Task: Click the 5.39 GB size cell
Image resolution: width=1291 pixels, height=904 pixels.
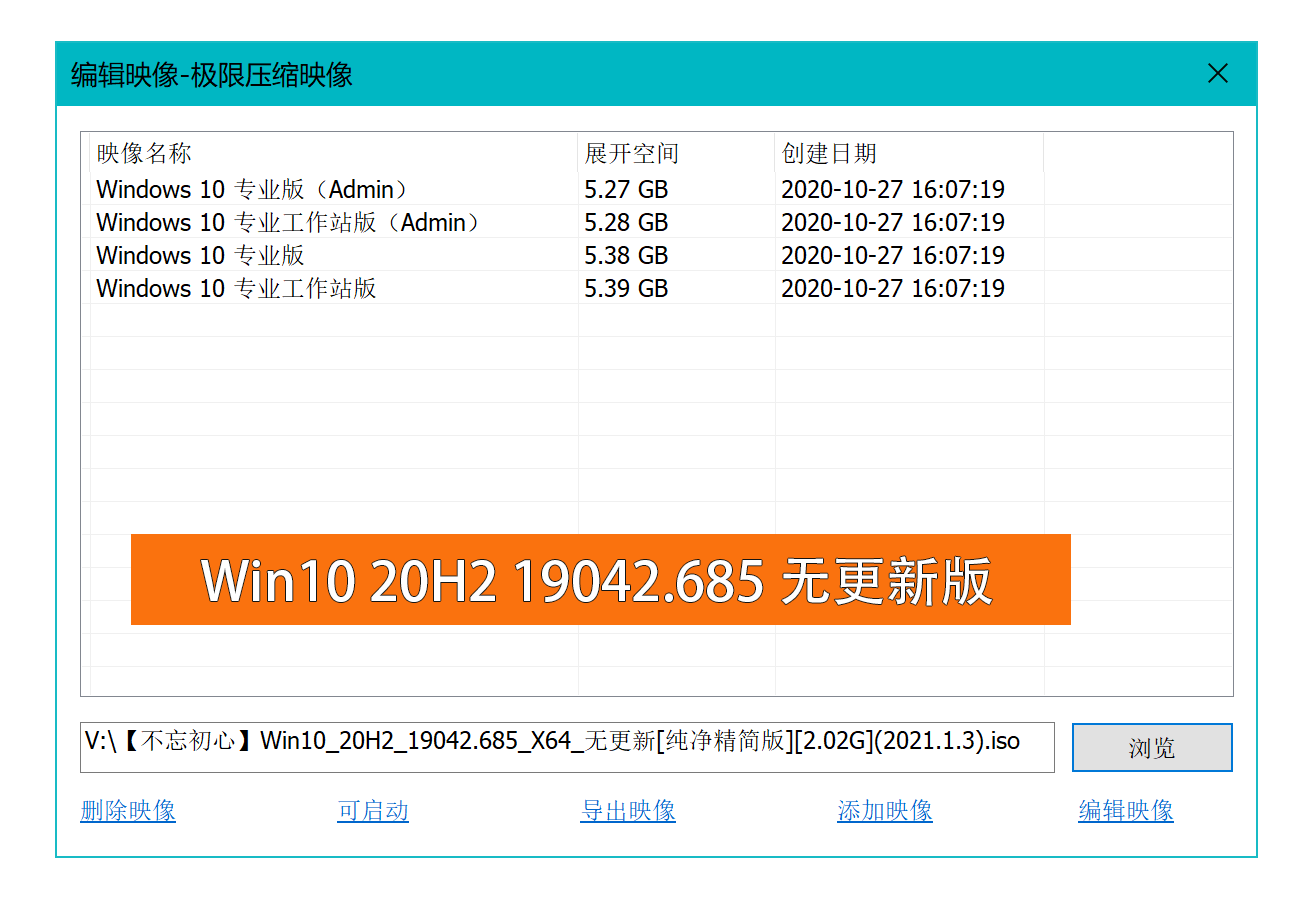Action: (626, 288)
